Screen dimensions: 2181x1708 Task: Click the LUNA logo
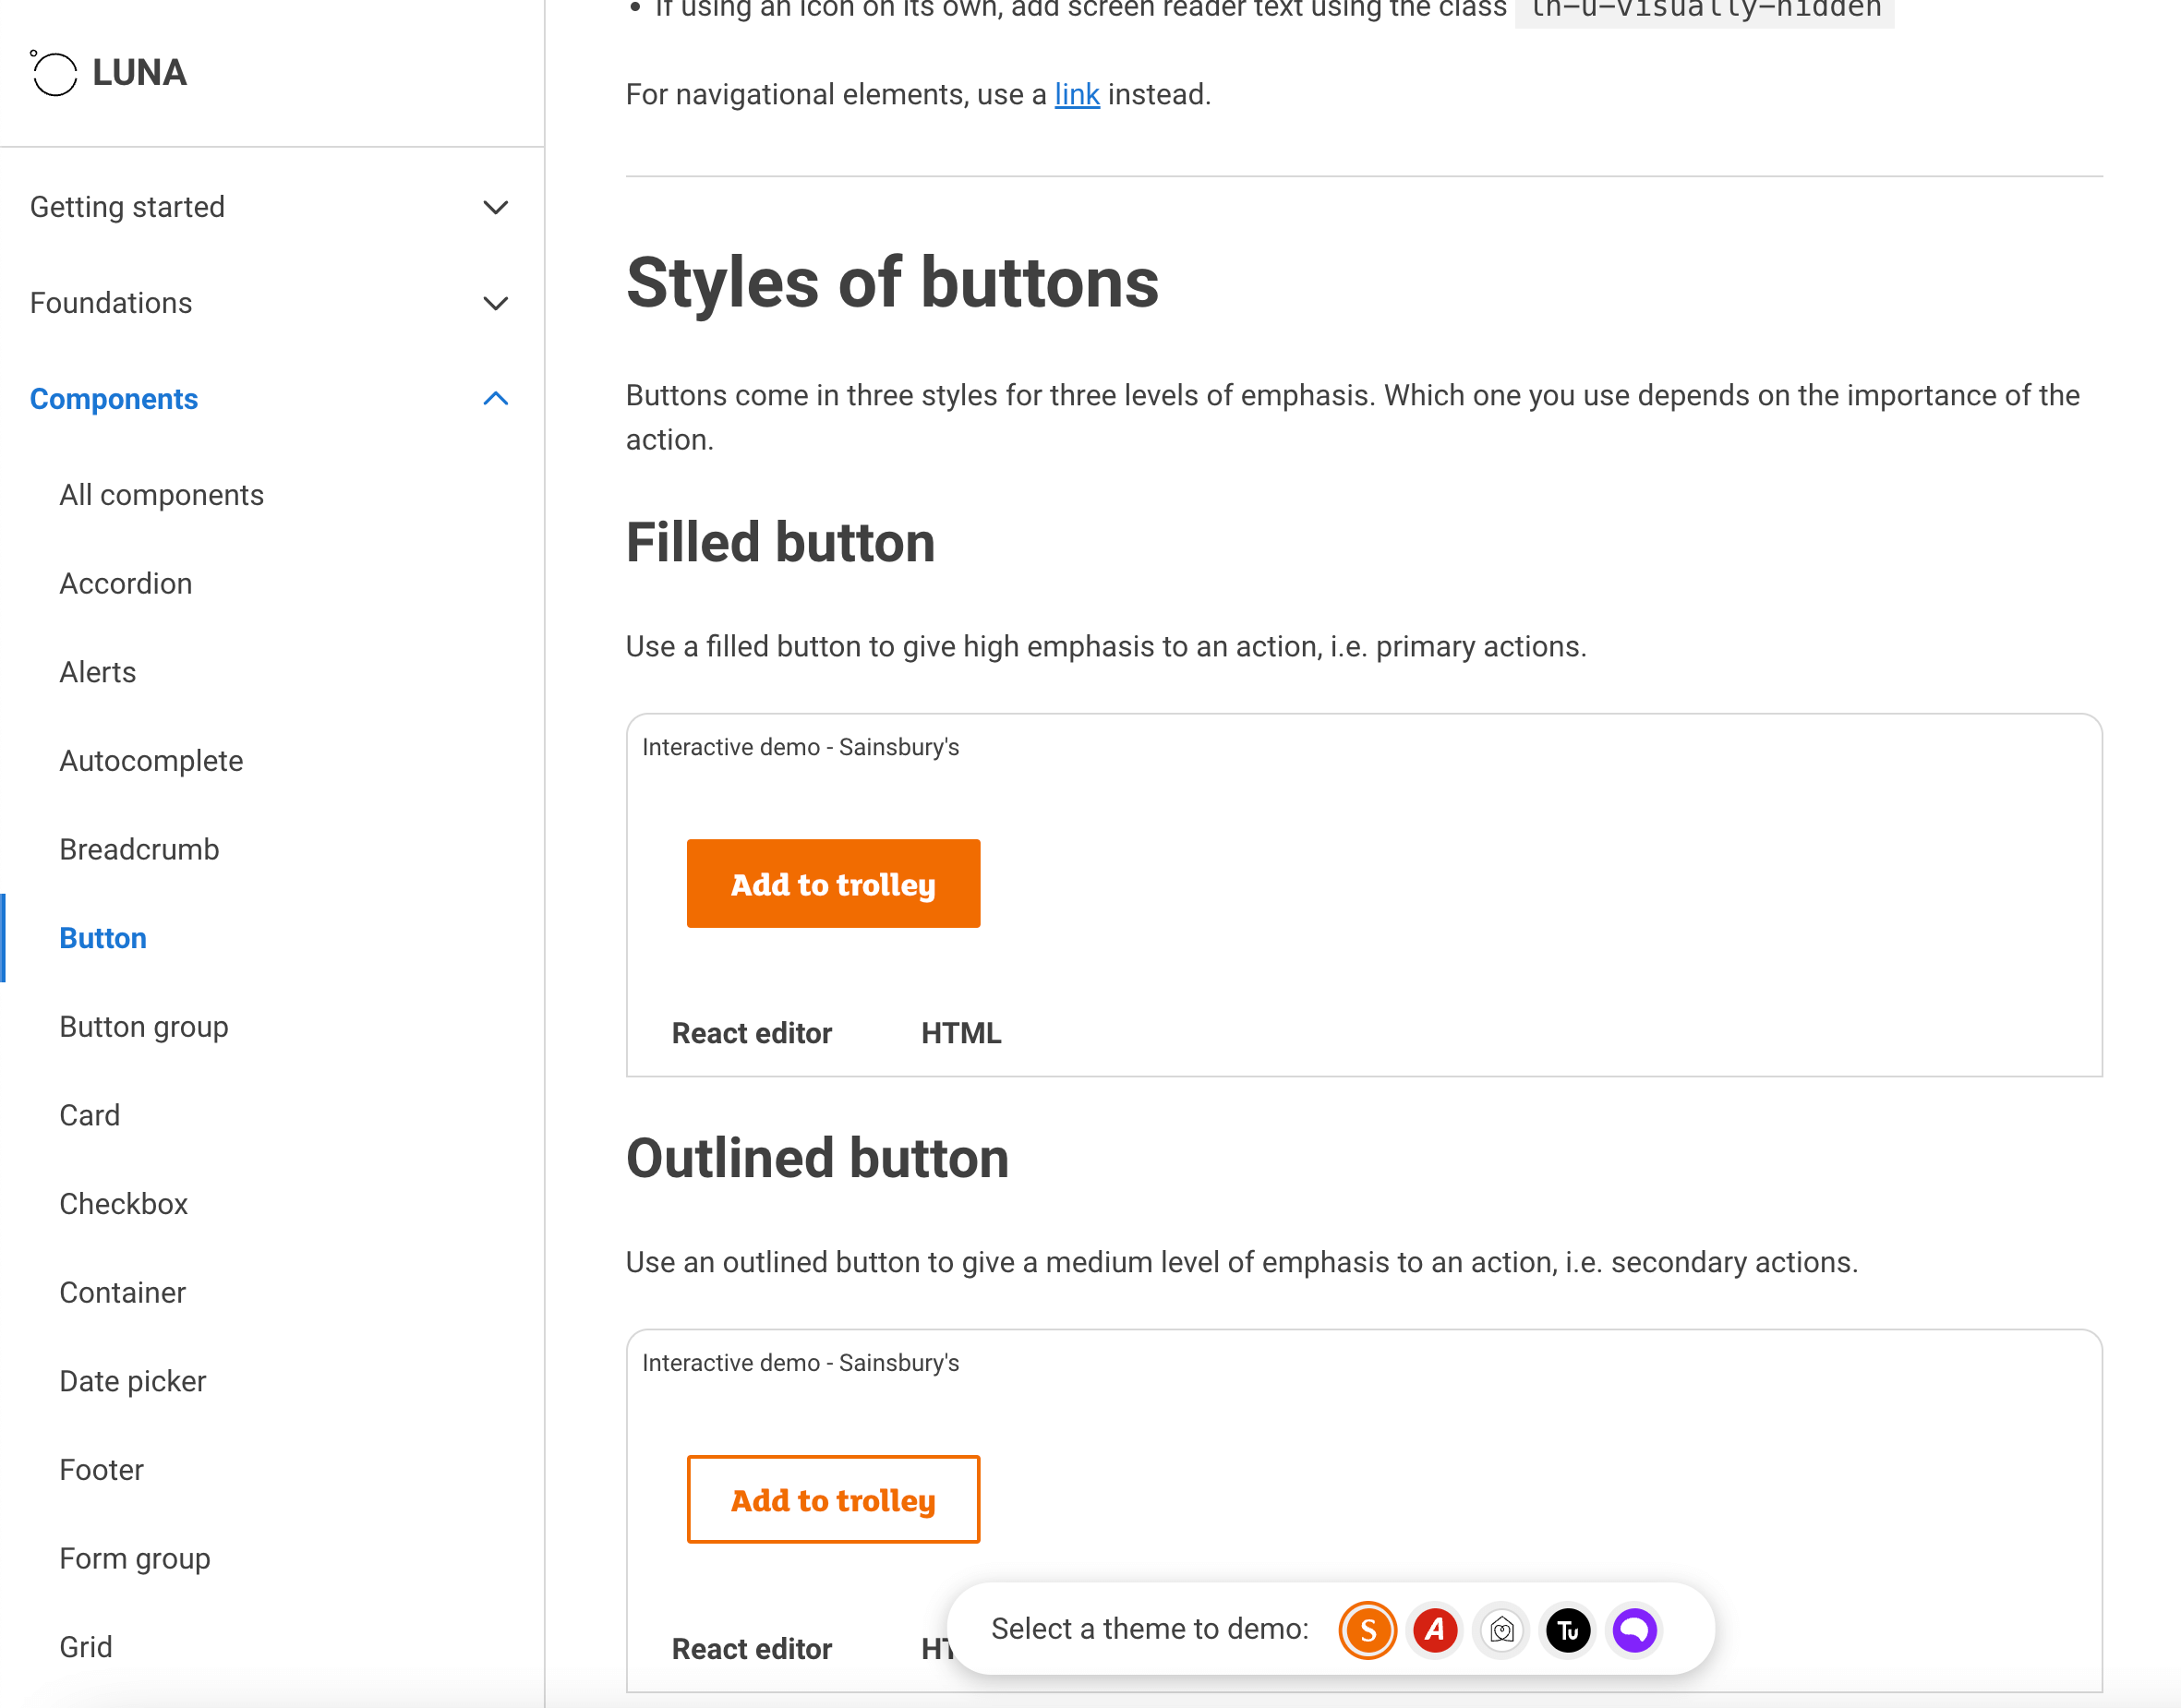(x=108, y=72)
